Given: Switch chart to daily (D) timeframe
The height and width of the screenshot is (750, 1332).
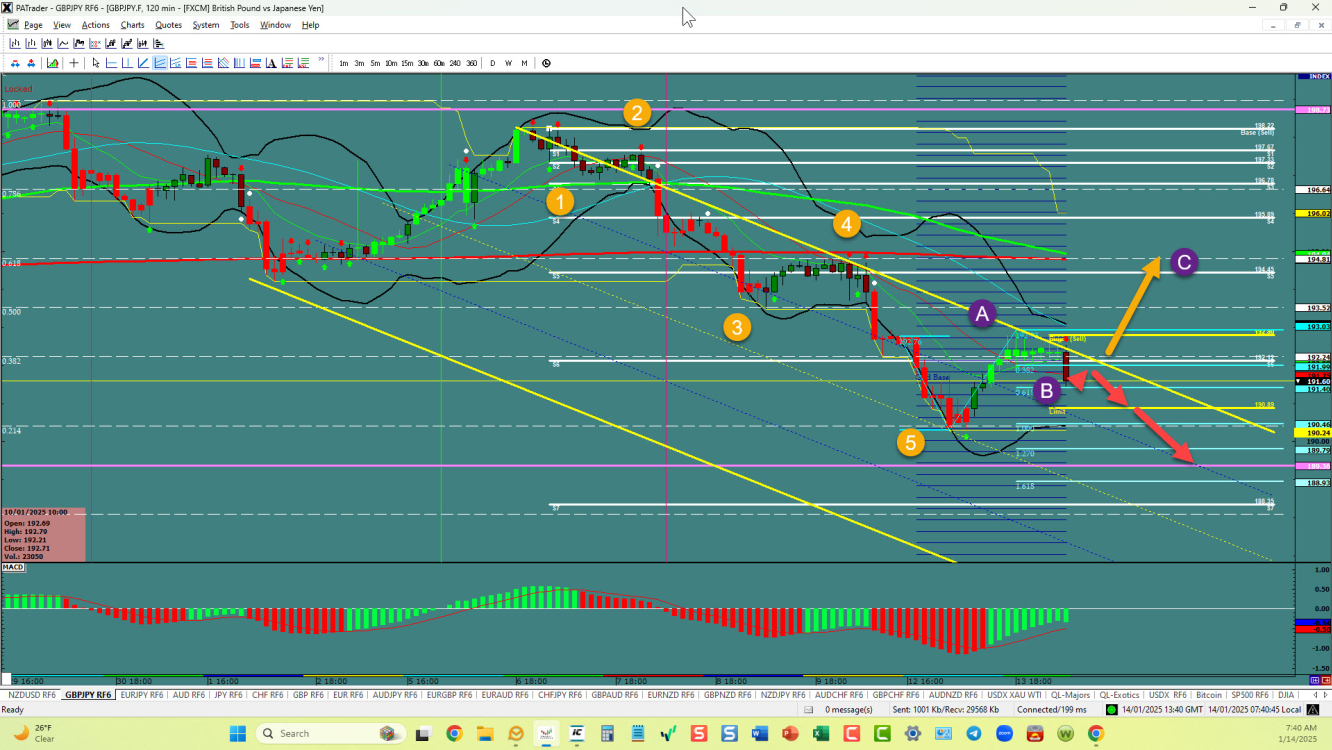Looking at the screenshot, I should pos(492,63).
